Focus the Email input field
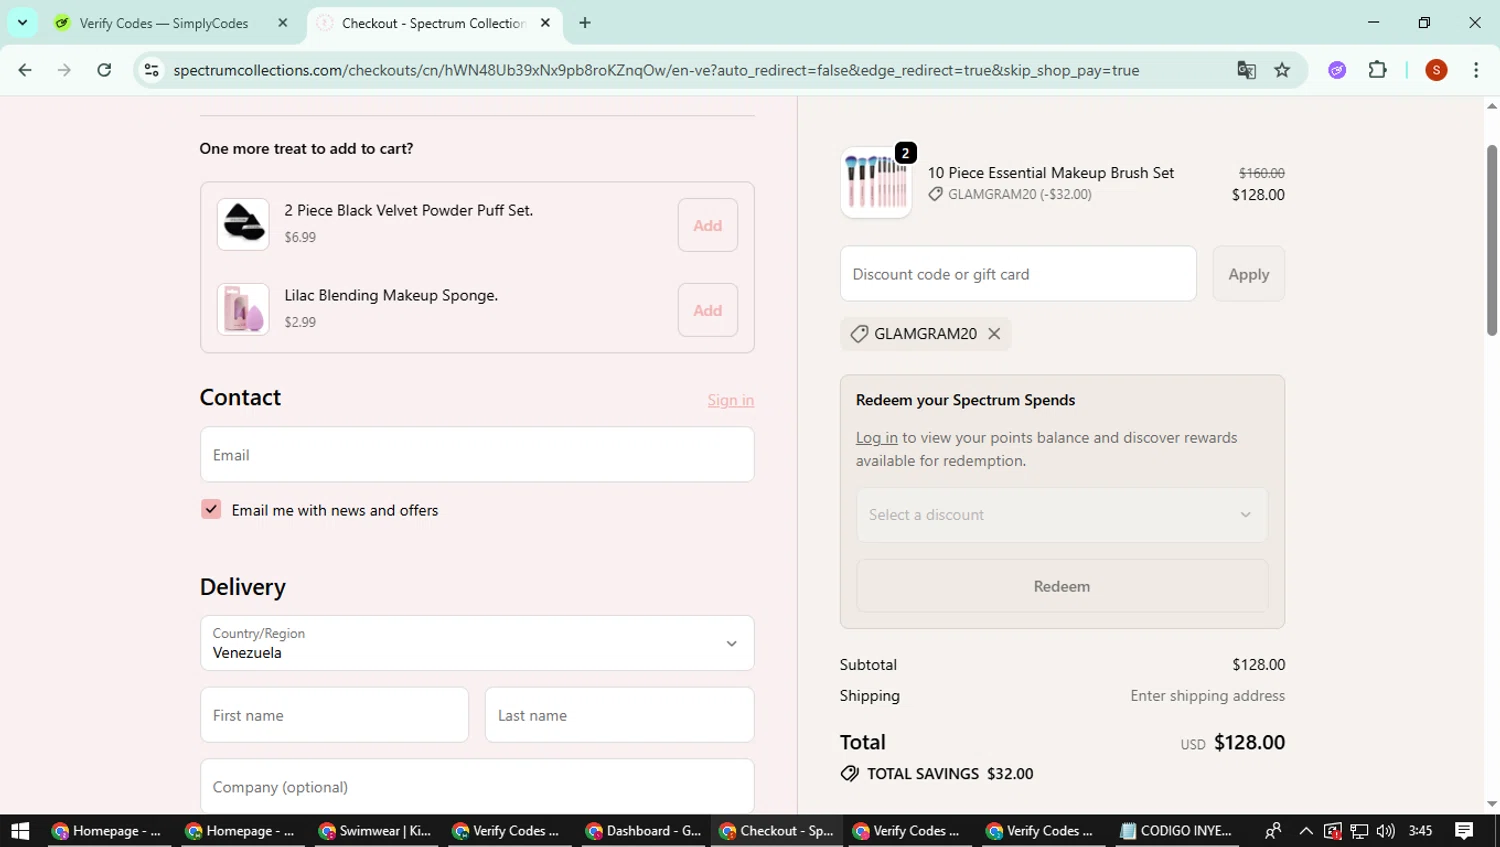 tap(477, 455)
